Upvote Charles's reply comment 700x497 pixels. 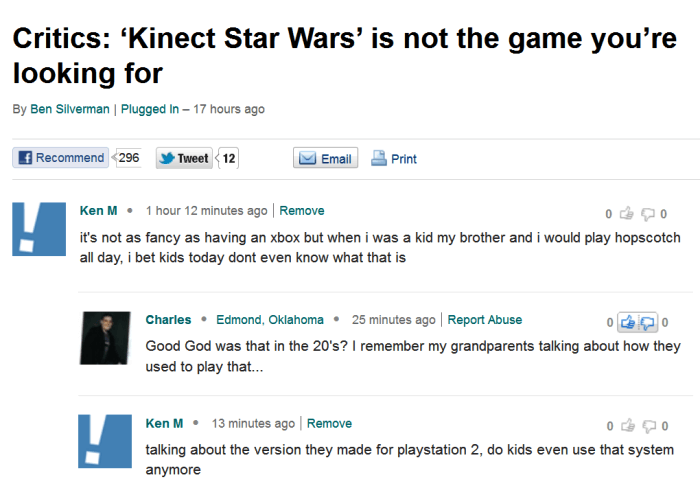[x=628, y=322]
